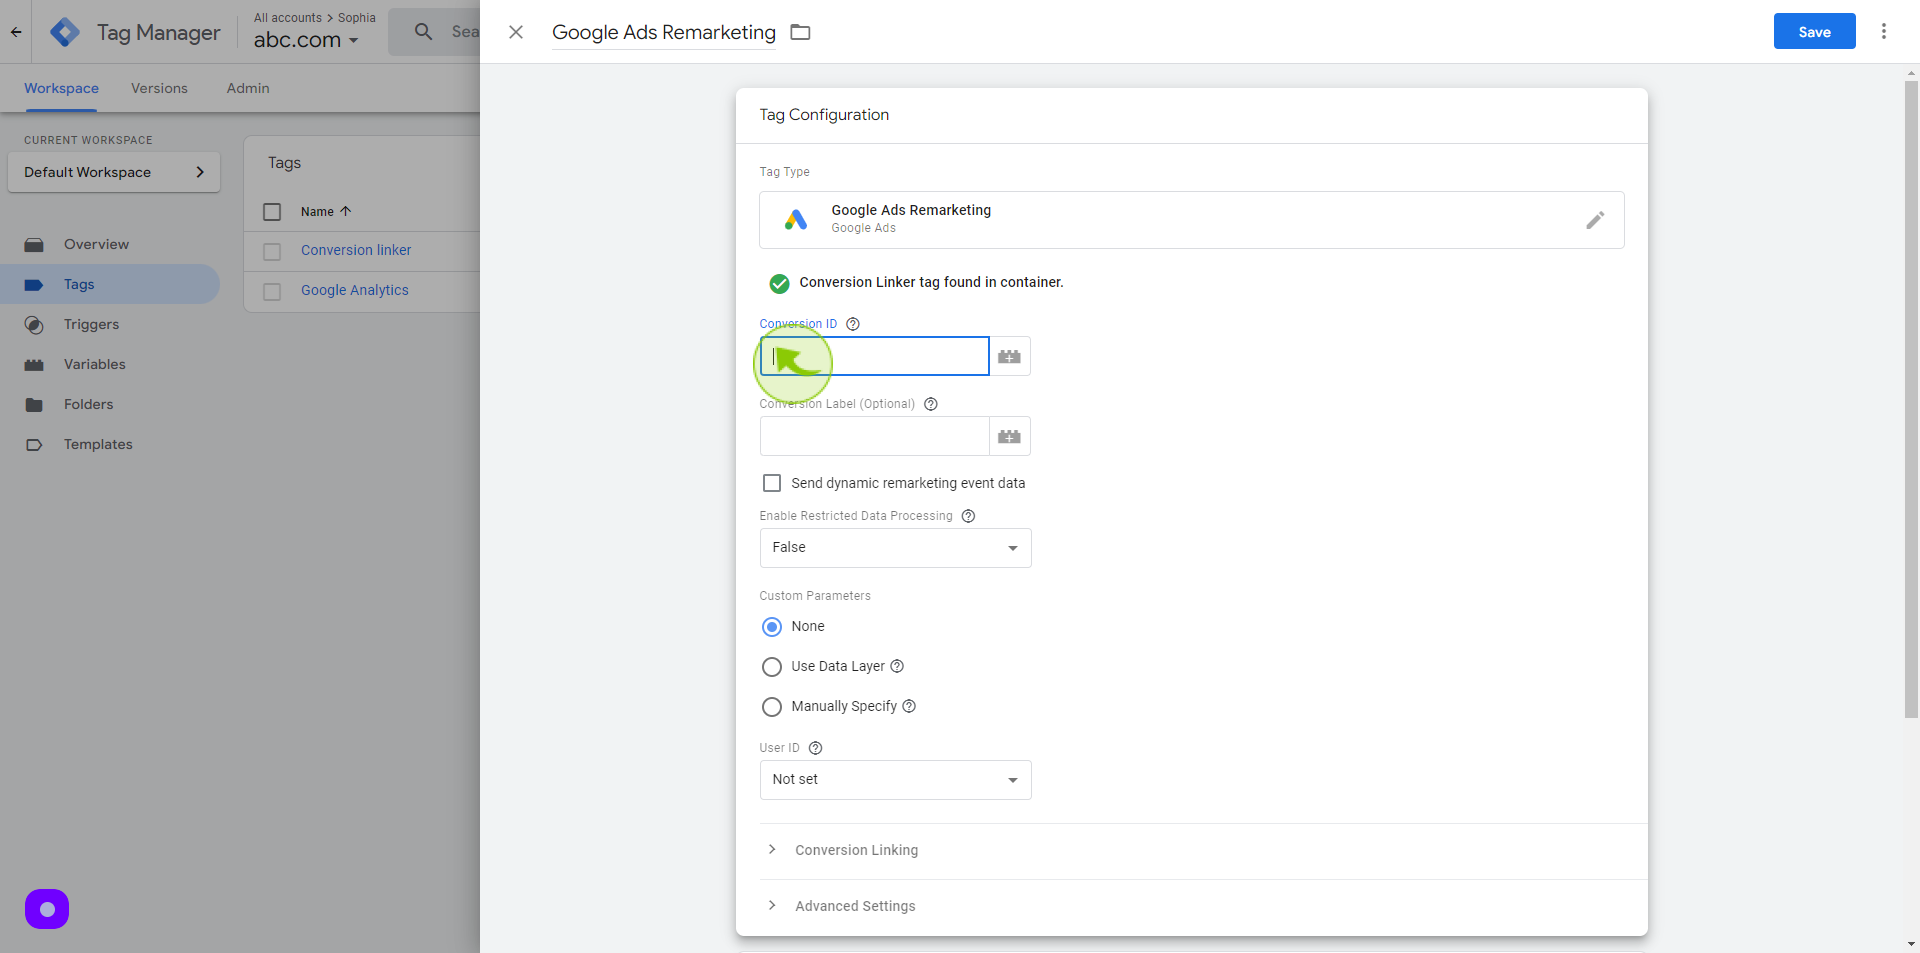Viewport: 1920px width, 953px height.
Task: Open the three-dot more actions menu
Action: click(x=1884, y=31)
